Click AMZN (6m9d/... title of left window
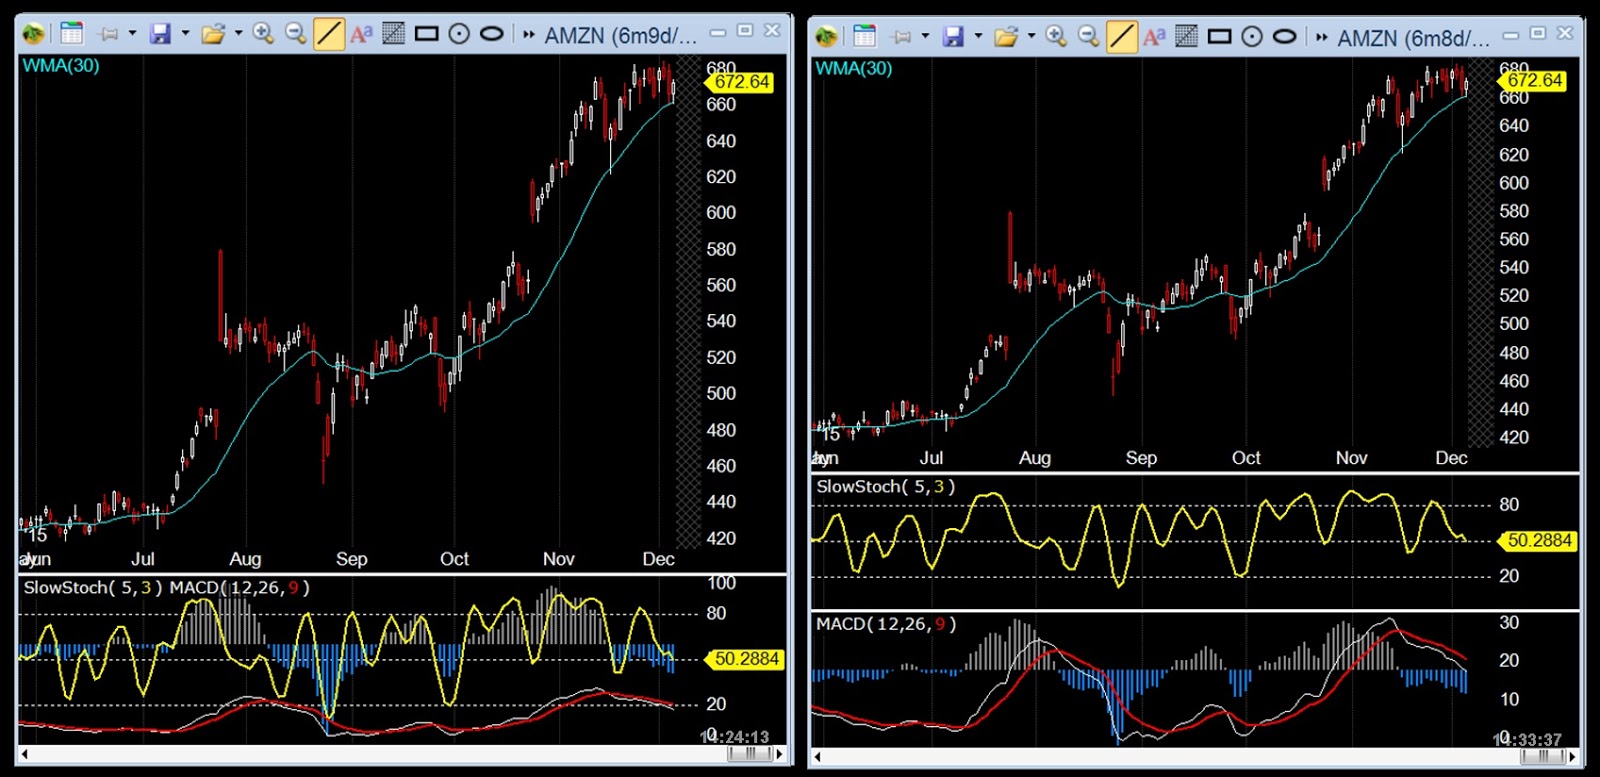 coord(620,36)
